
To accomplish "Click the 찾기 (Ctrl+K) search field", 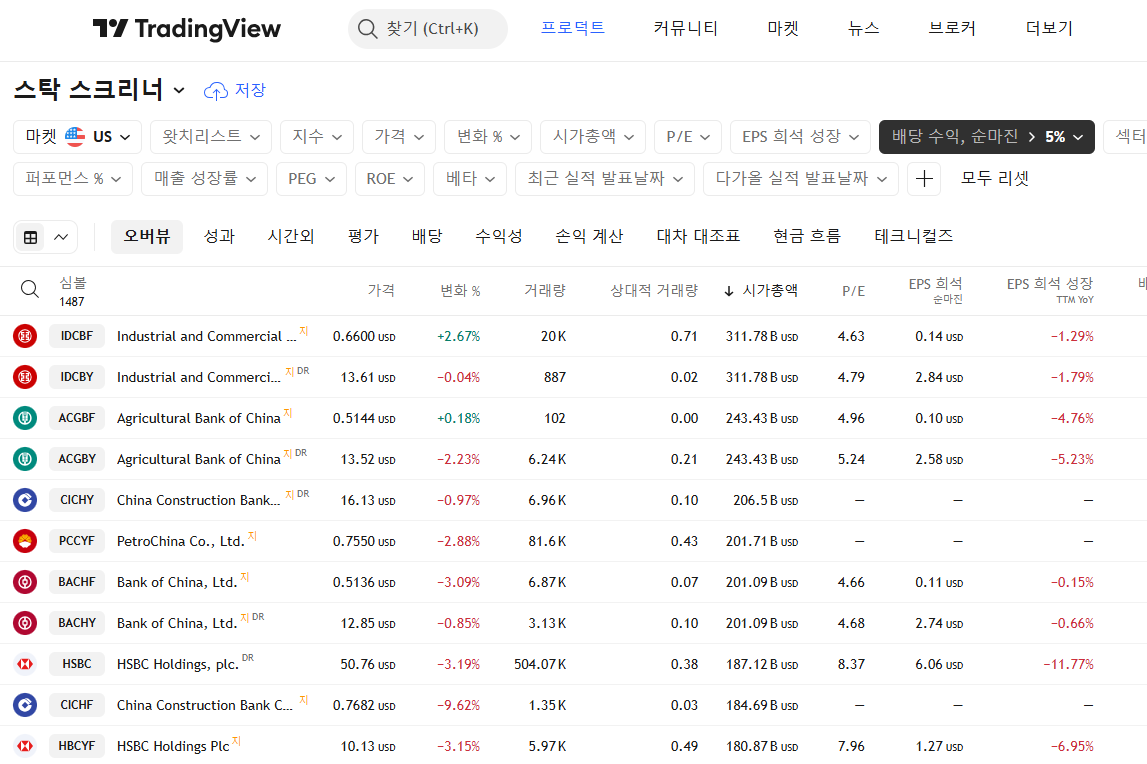I will pyautogui.click(x=428, y=29).
